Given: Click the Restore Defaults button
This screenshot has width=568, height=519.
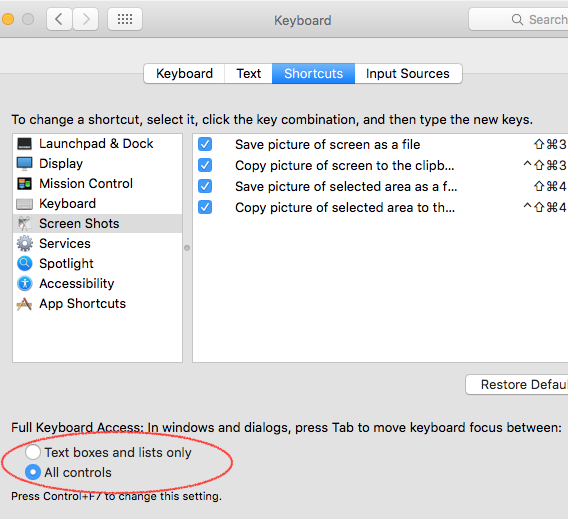Looking at the screenshot, I should (517, 385).
